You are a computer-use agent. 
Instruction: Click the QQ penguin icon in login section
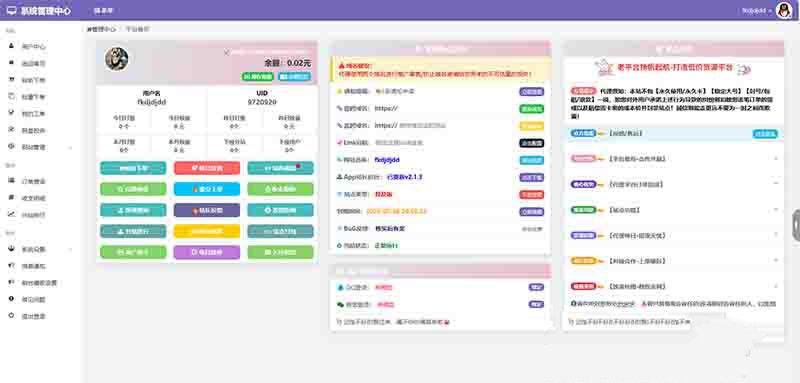coord(341,288)
